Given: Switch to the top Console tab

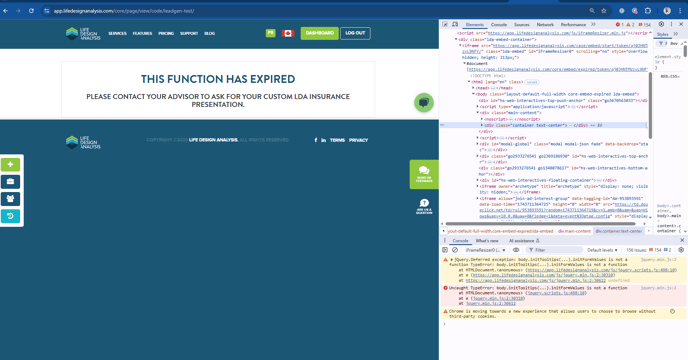Looking at the screenshot, I should coord(499,25).
